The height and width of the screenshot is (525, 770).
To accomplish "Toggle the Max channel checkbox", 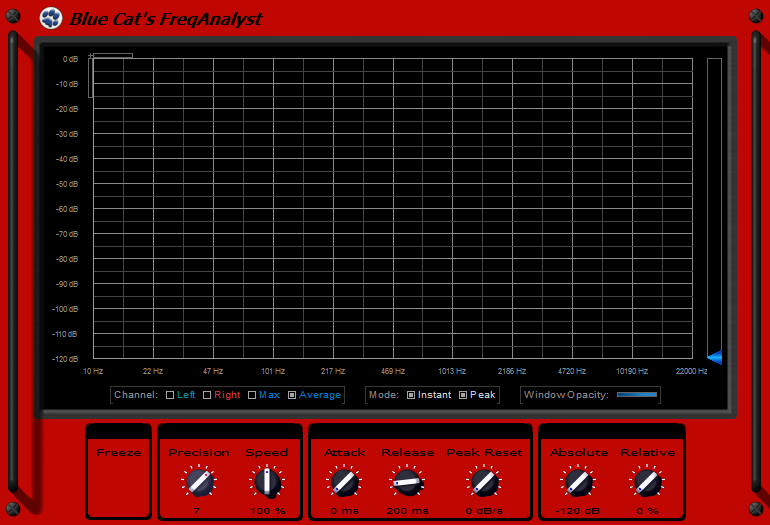I will pos(252,395).
